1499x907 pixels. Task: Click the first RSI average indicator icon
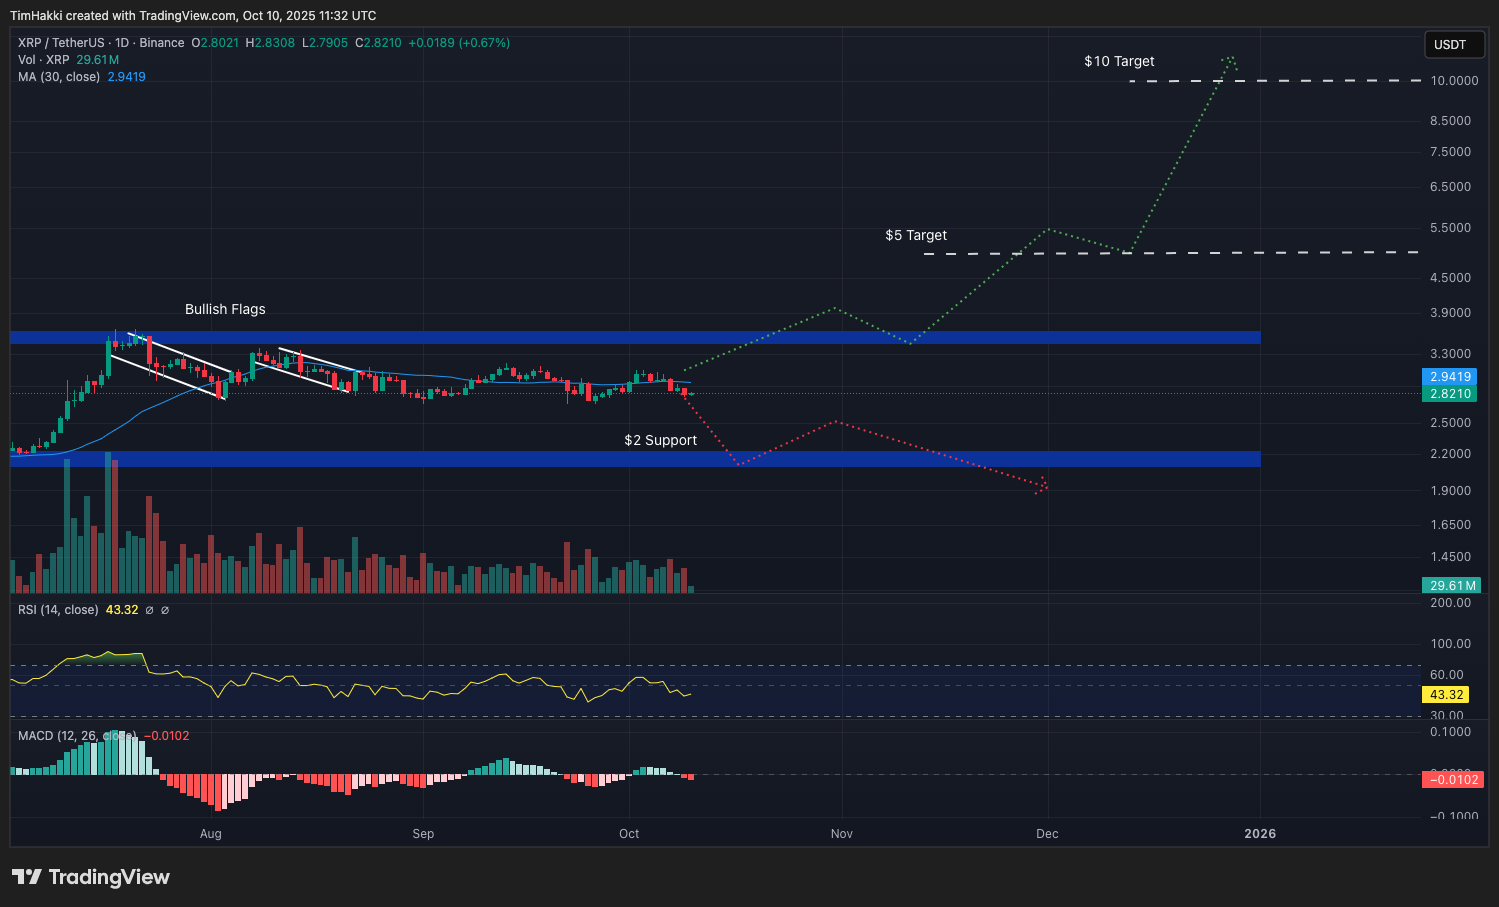(x=150, y=610)
